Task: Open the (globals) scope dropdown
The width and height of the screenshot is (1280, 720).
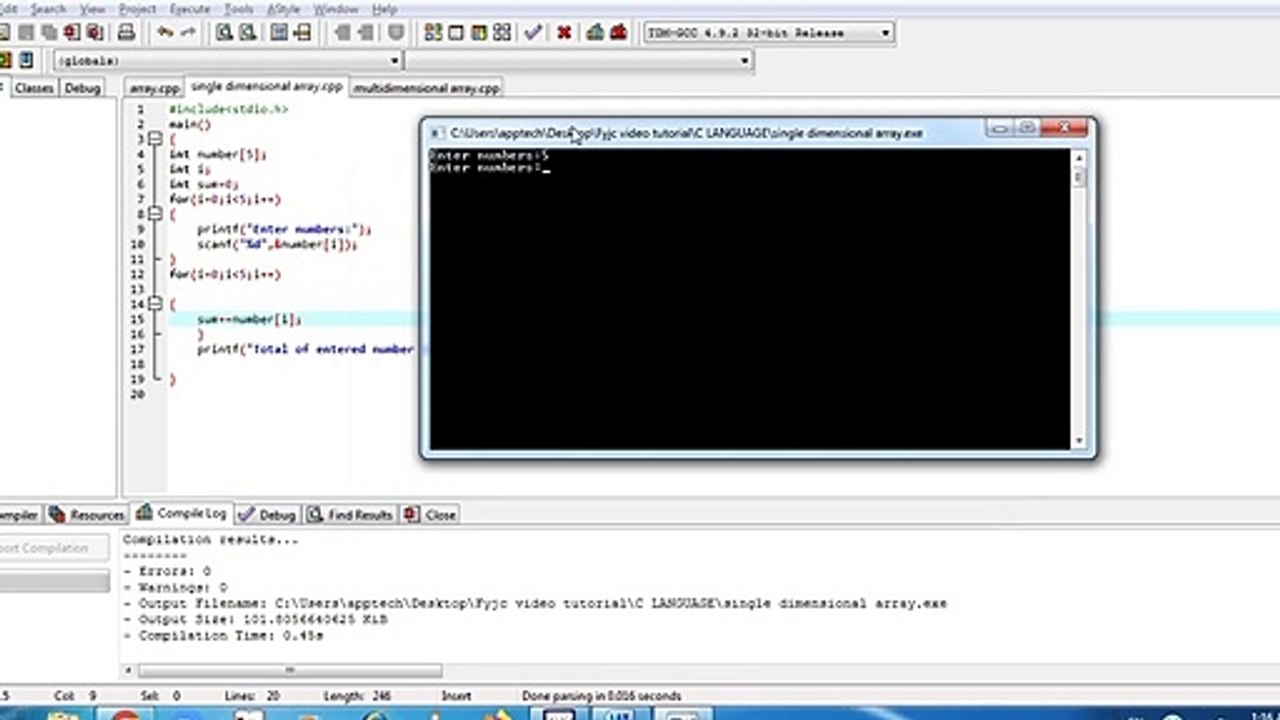Action: coord(227,61)
